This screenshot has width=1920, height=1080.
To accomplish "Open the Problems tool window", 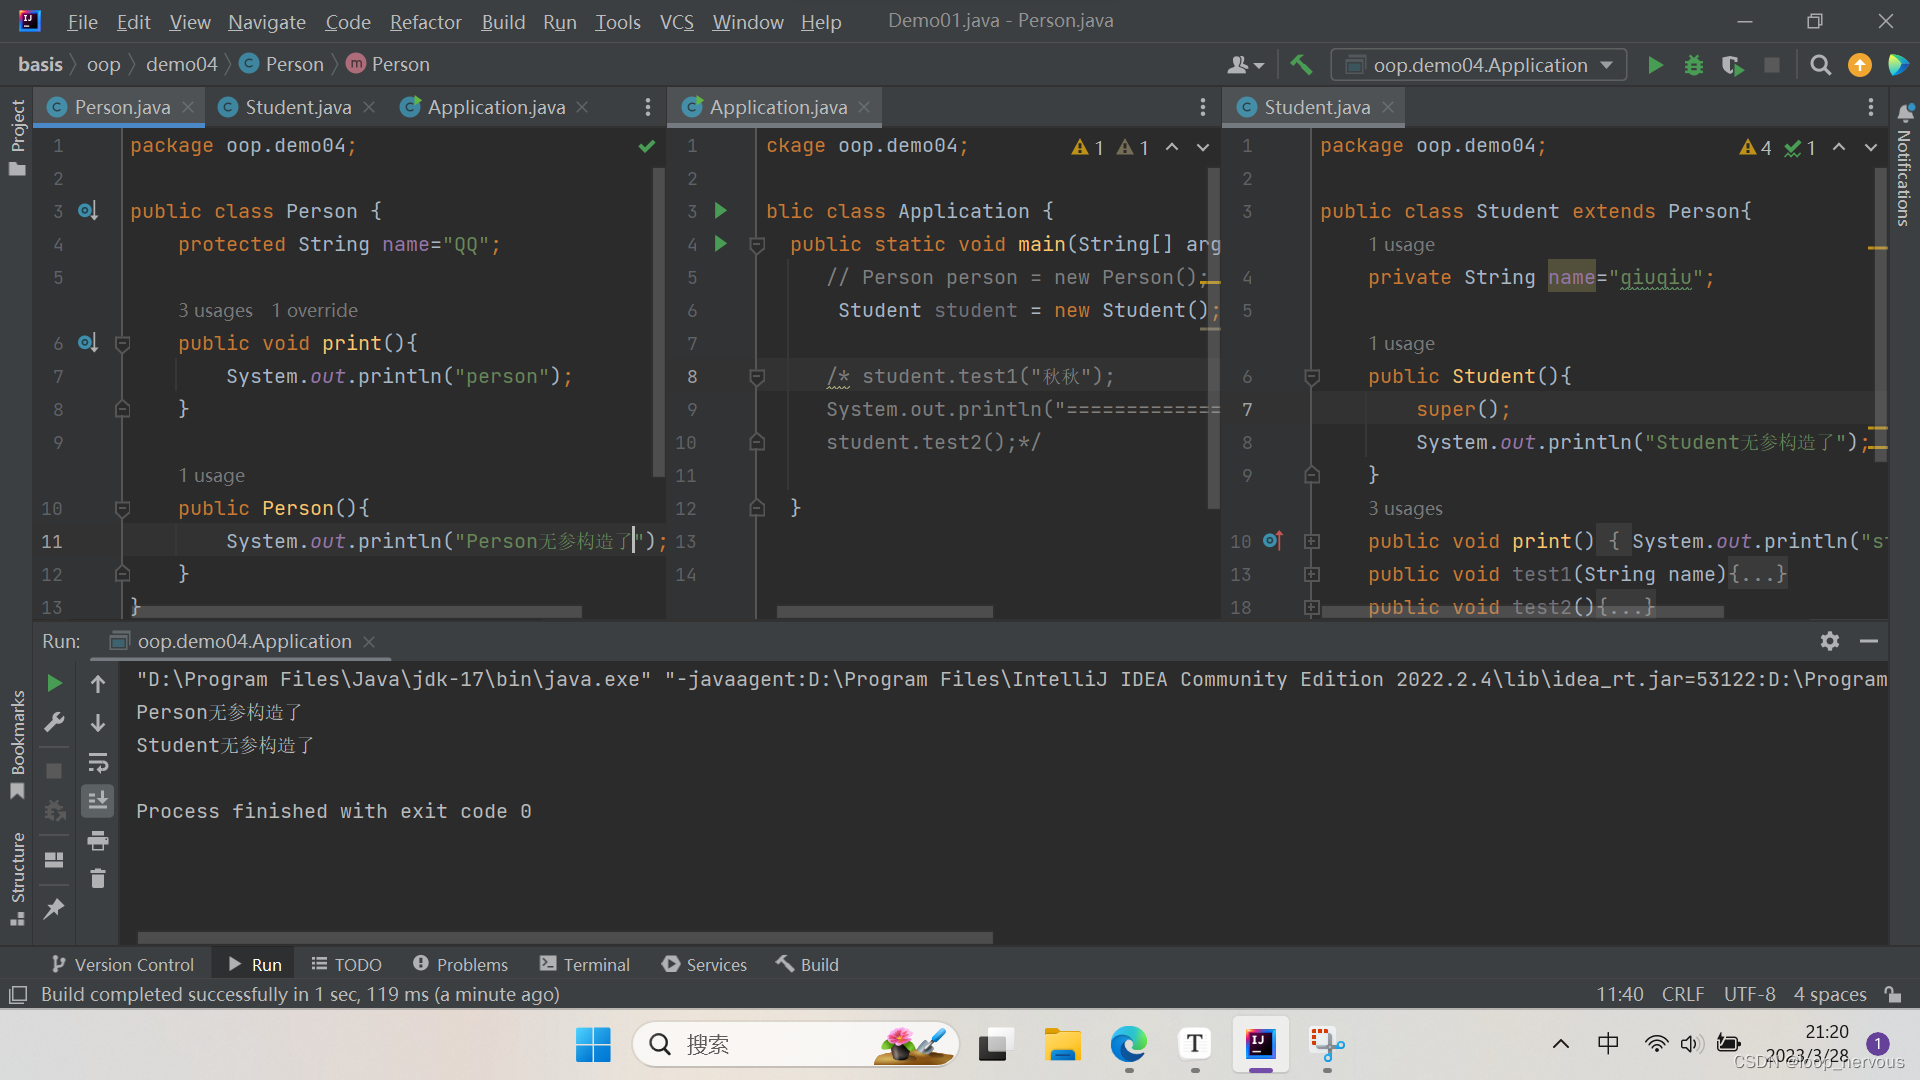I will (460, 964).
